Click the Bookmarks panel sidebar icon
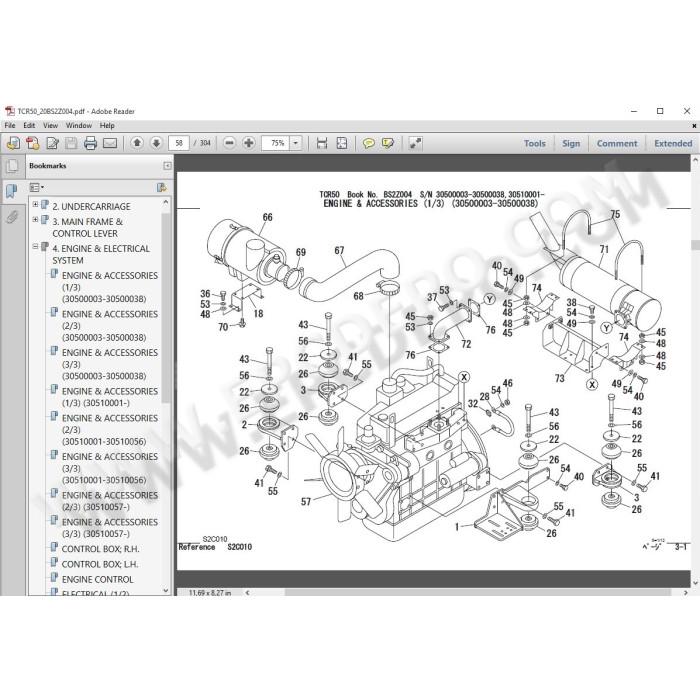 pyautogui.click(x=12, y=191)
